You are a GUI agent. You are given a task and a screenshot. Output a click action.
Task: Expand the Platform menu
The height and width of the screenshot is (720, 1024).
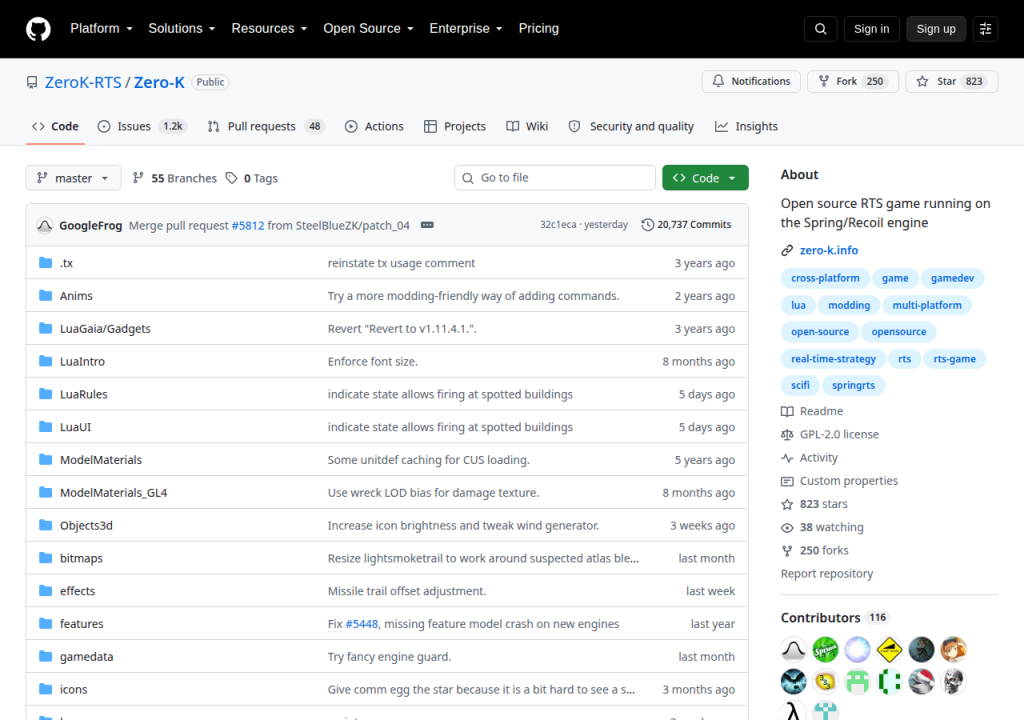point(101,29)
